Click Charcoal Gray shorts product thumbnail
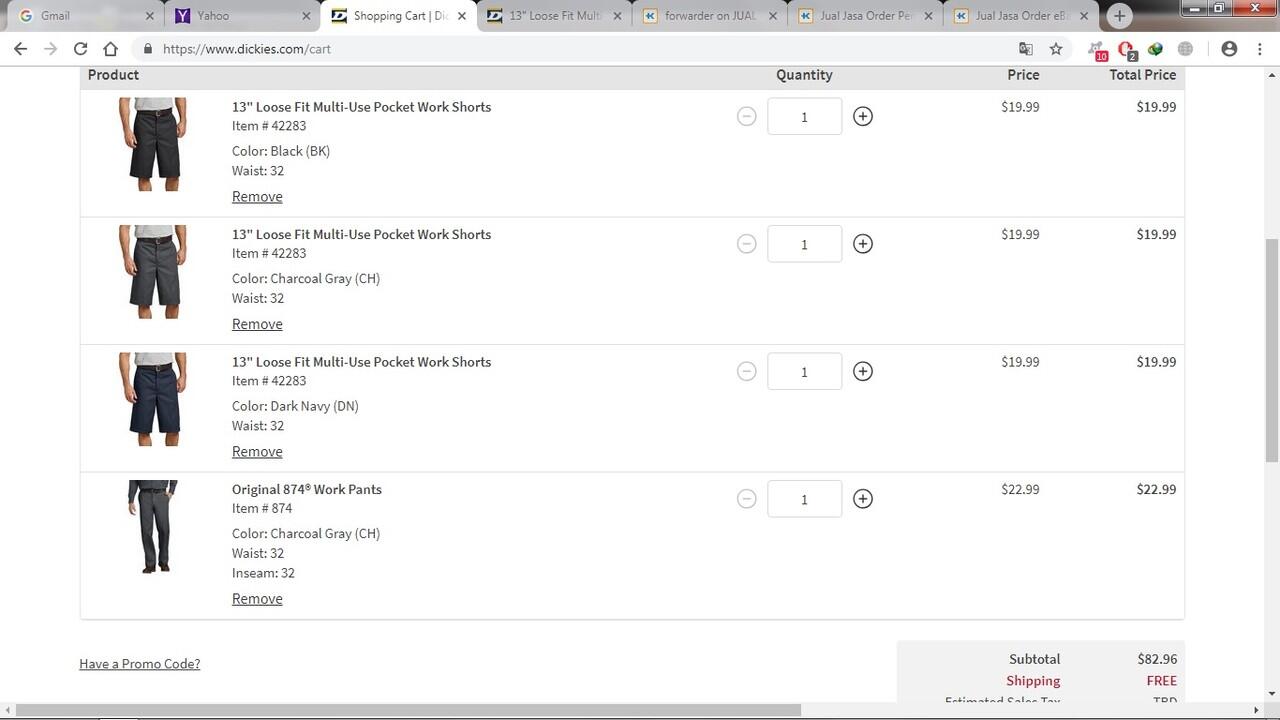 [153, 272]
